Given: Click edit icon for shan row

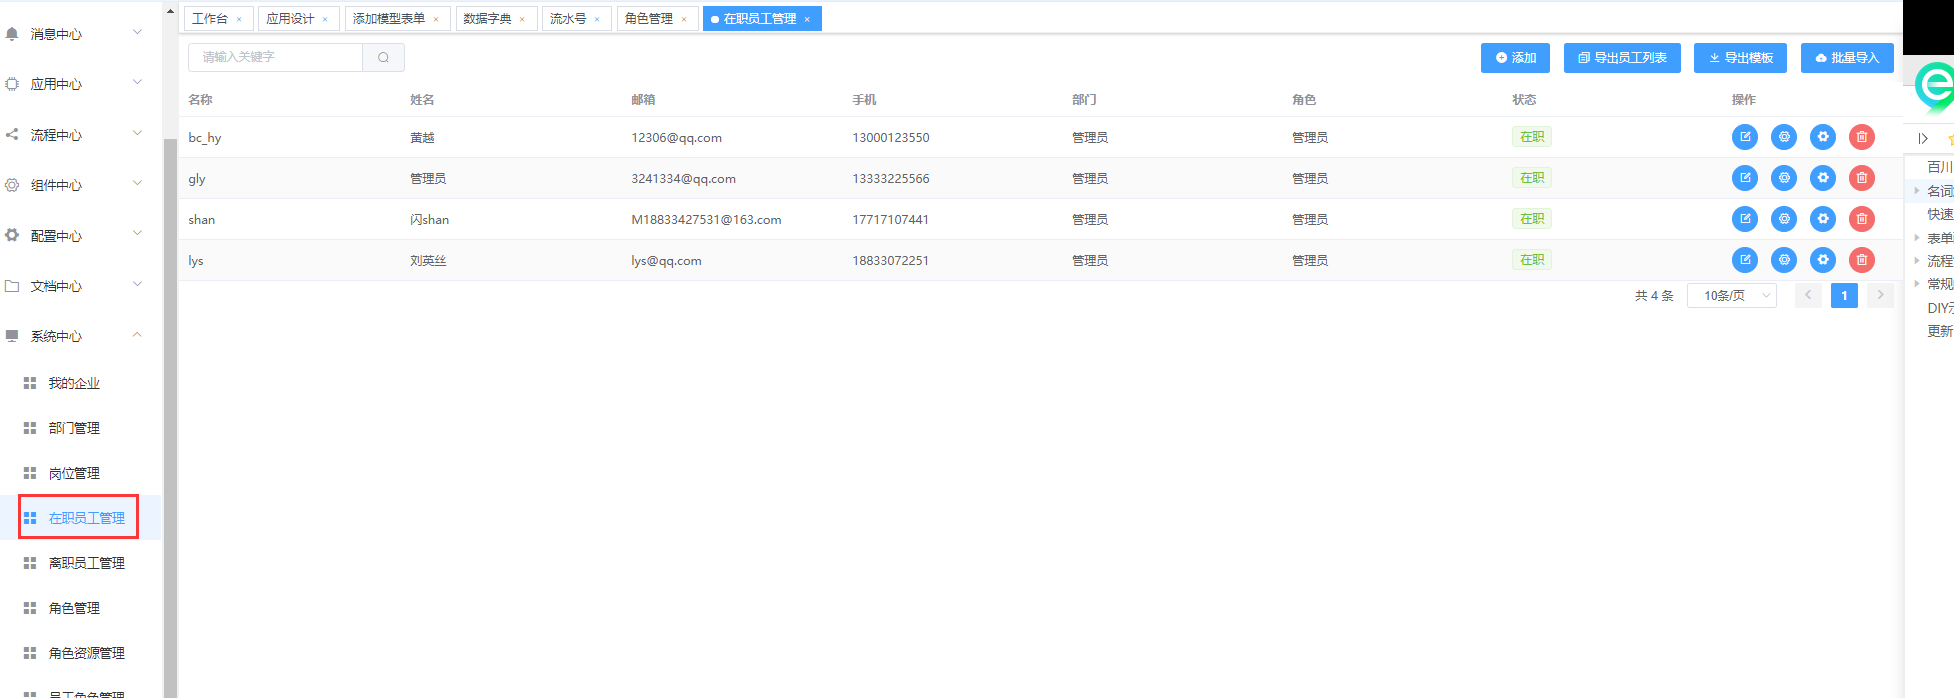Looking at the screenshot, I should 1745,219.
